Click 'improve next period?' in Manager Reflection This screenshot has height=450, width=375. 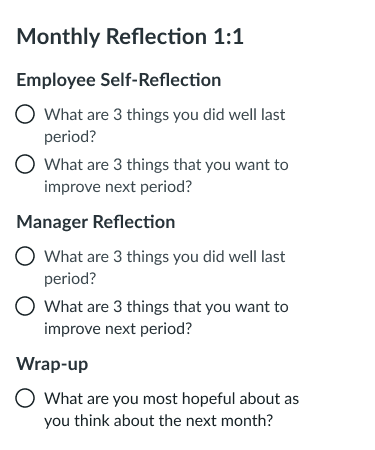tap(118, 329)
